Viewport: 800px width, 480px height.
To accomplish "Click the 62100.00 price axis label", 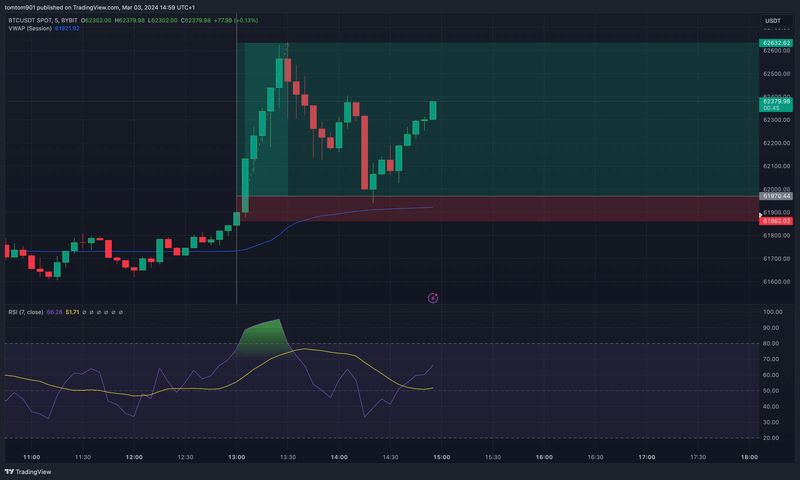I will [x=777, y=166].
